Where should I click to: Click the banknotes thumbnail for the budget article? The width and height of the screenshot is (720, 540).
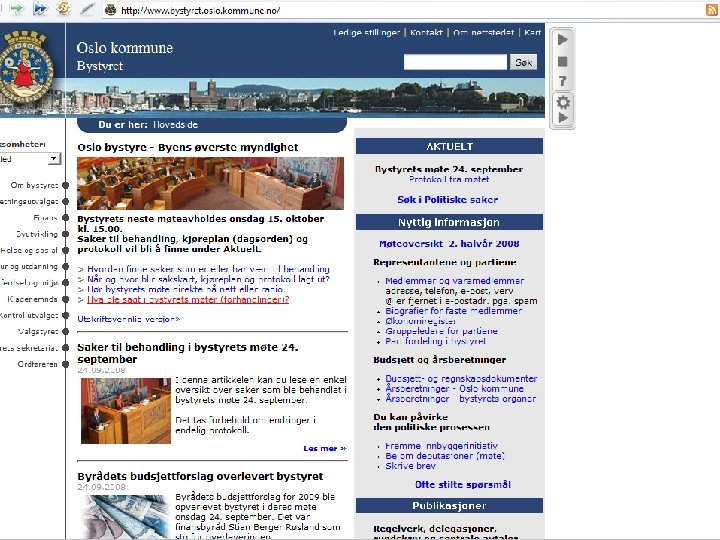126,516
